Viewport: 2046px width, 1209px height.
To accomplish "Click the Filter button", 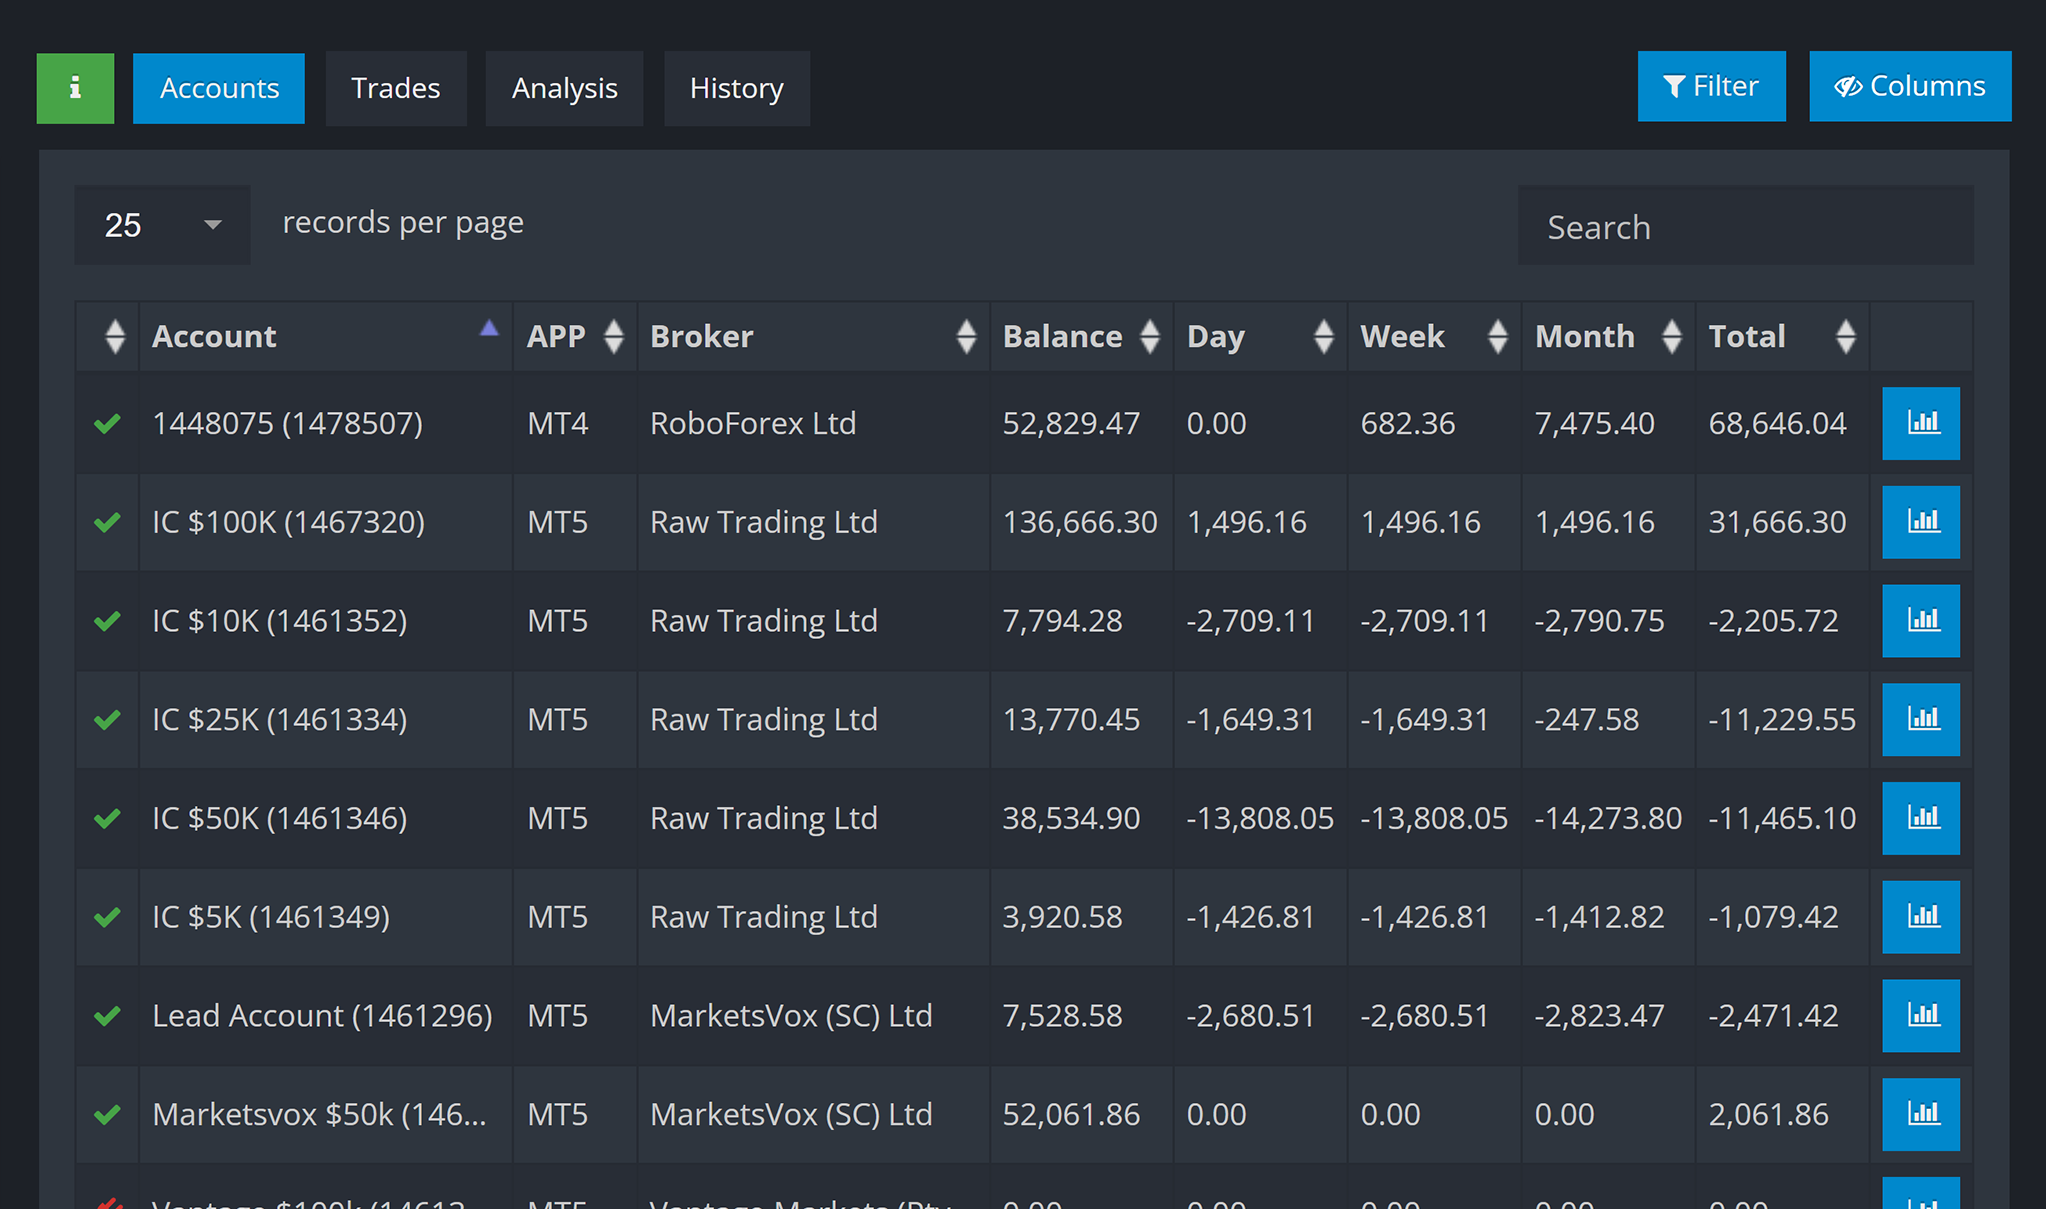I will tap(1711, 86).
